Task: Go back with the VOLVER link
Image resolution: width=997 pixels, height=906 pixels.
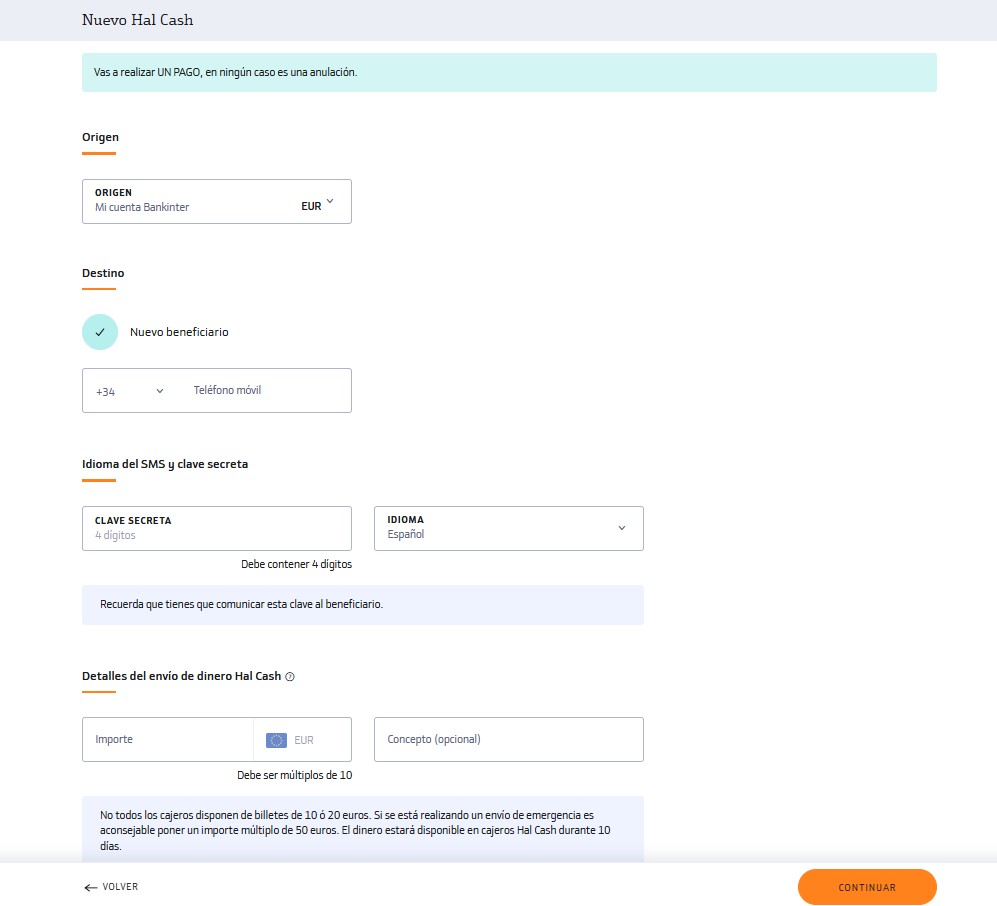Action: click(111, 887)
